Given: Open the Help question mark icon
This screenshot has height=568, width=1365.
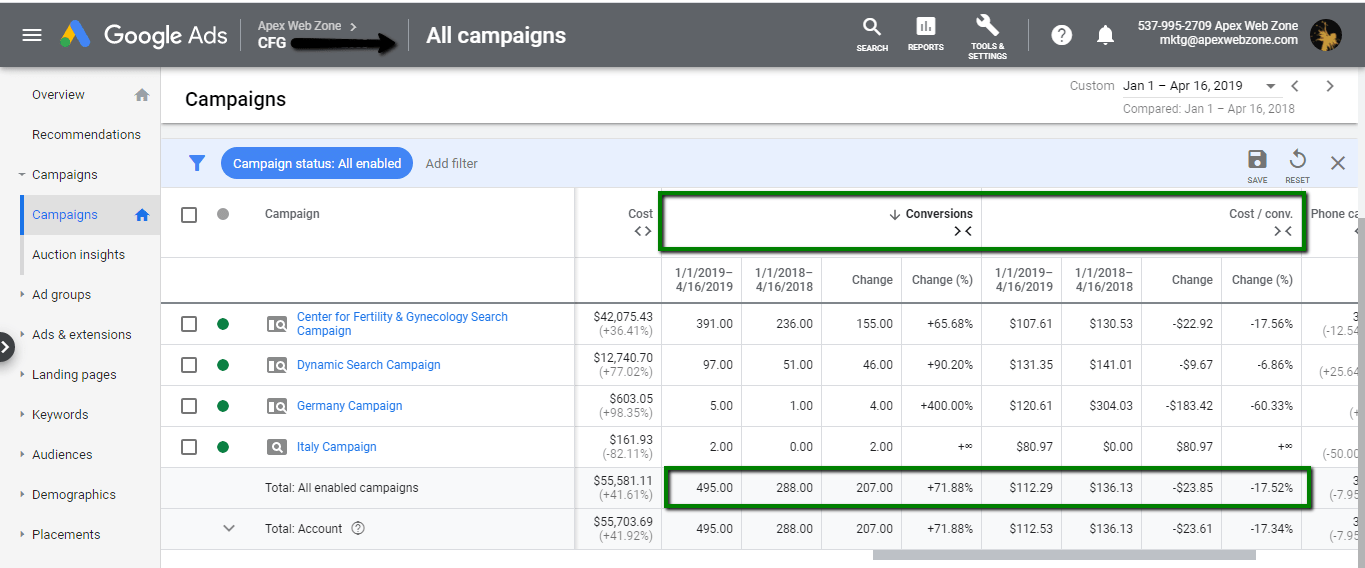Looking at the screenshot, I should click(1062, 35).
